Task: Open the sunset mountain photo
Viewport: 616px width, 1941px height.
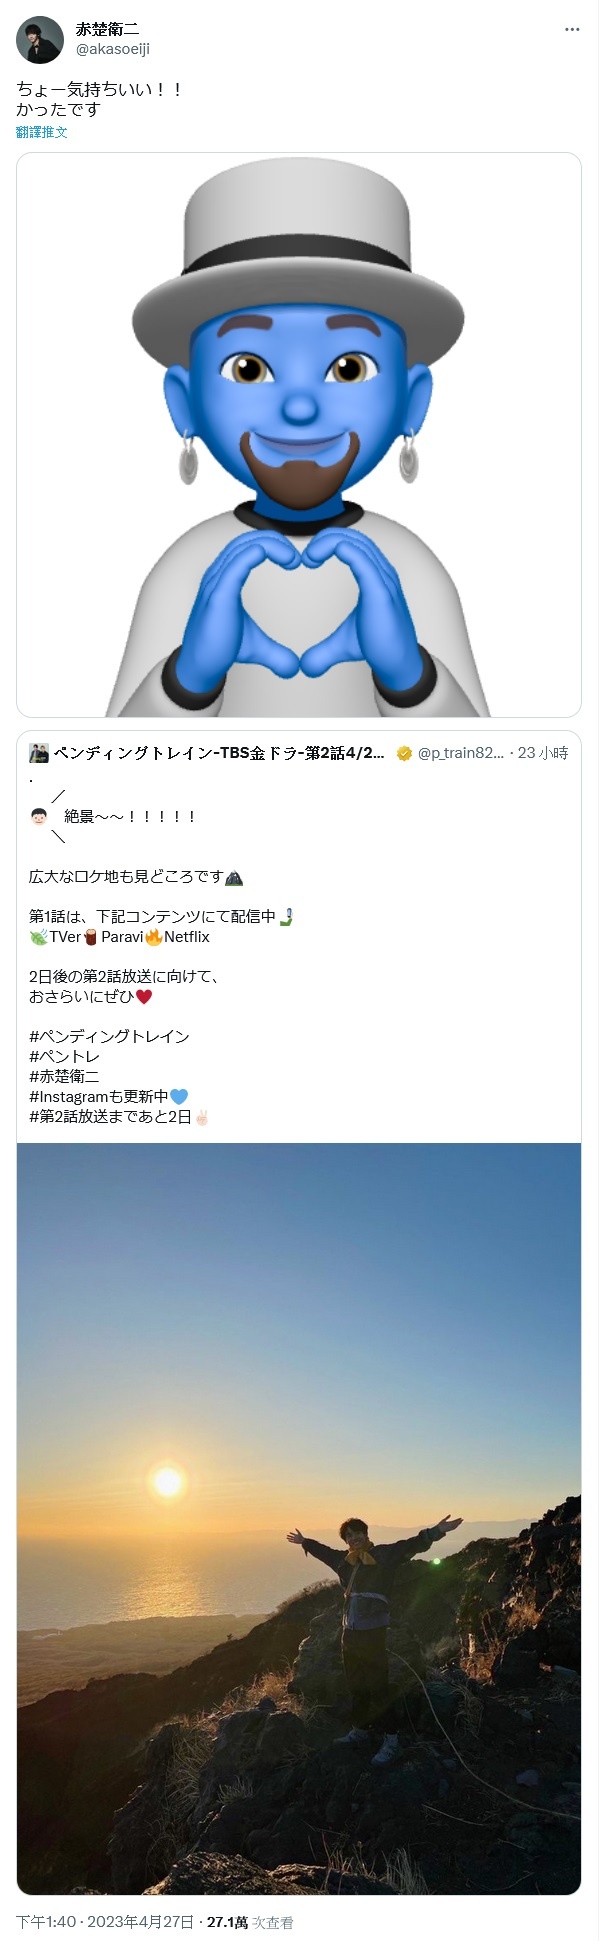Action: [x=299, y=1519]
